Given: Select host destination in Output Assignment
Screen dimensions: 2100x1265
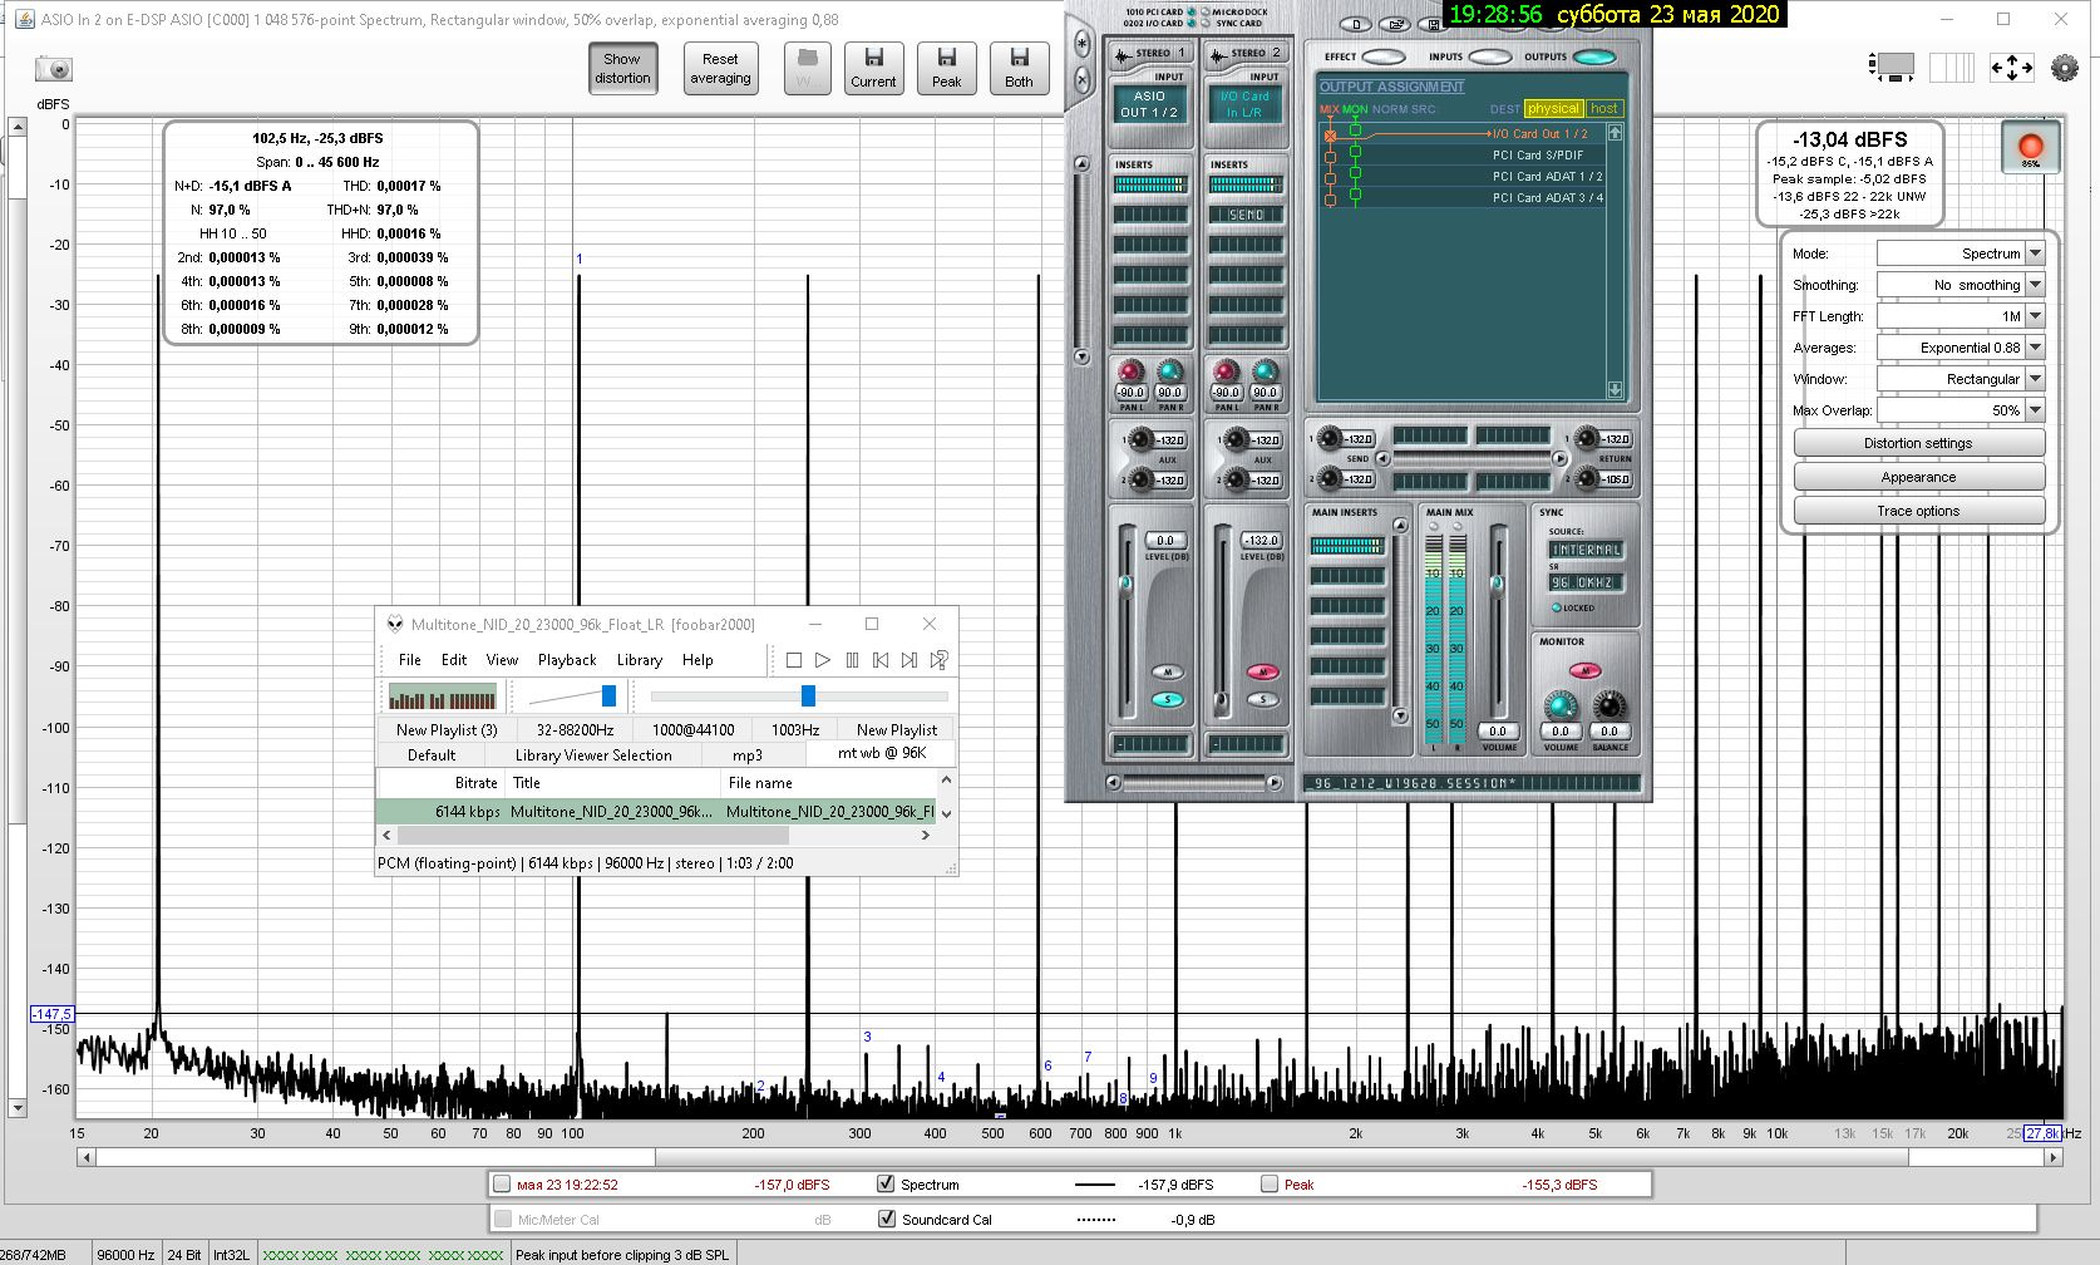Looking at the screenshot, I should [x=1604, y=109].
